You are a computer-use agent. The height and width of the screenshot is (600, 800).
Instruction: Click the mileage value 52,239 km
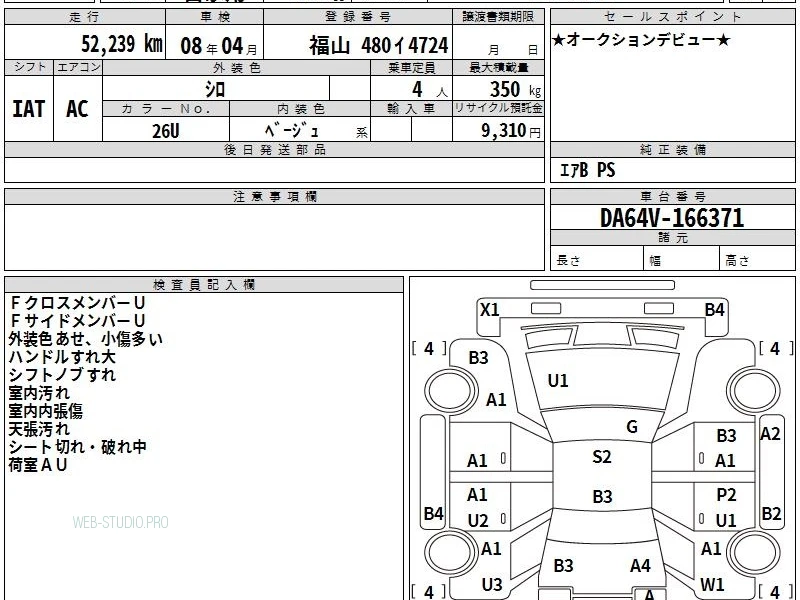(x=122, y=44)
